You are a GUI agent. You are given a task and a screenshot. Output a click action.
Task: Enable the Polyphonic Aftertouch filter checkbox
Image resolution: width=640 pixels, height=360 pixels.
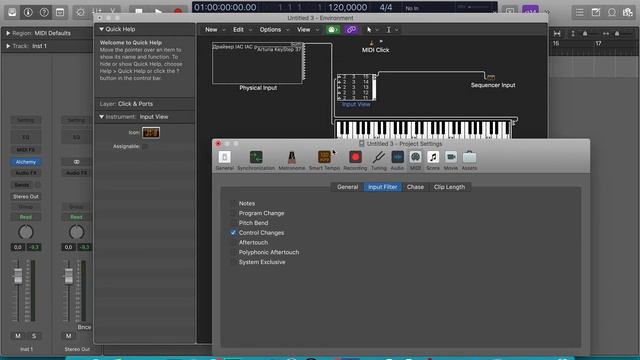(x=233, y=252)
